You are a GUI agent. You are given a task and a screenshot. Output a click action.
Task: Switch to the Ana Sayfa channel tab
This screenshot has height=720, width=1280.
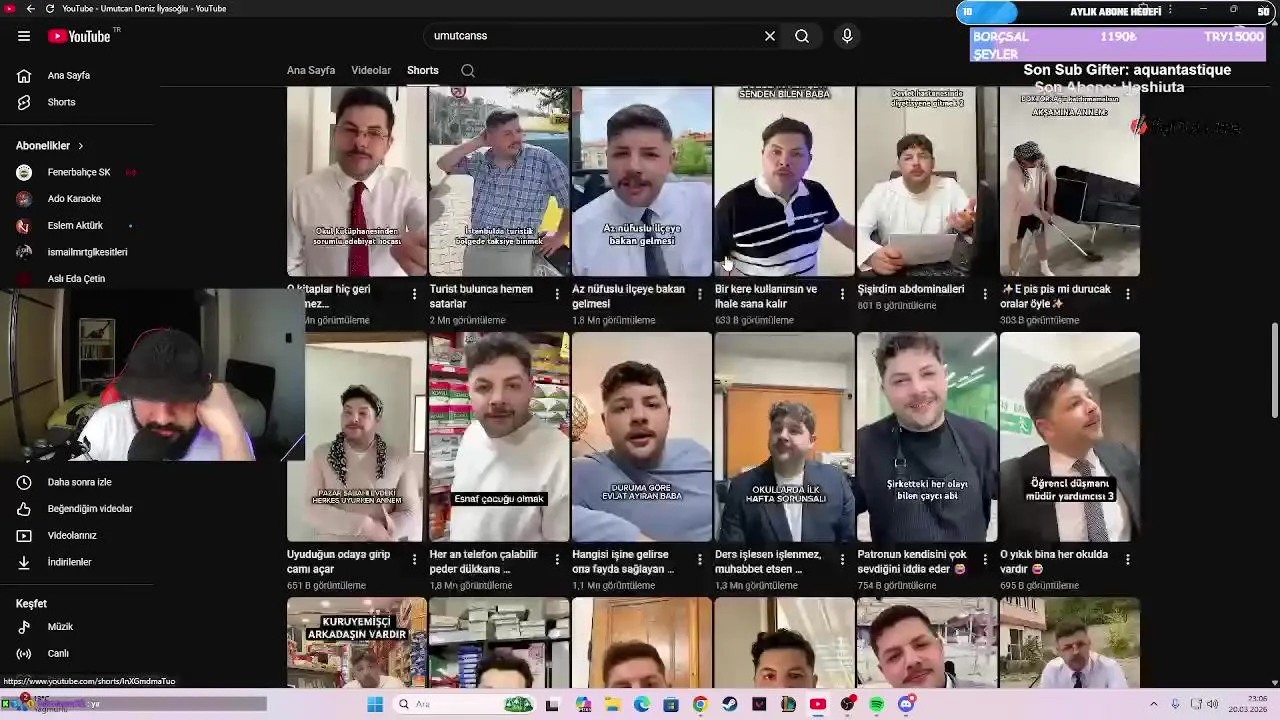click(x=311, y=71)
